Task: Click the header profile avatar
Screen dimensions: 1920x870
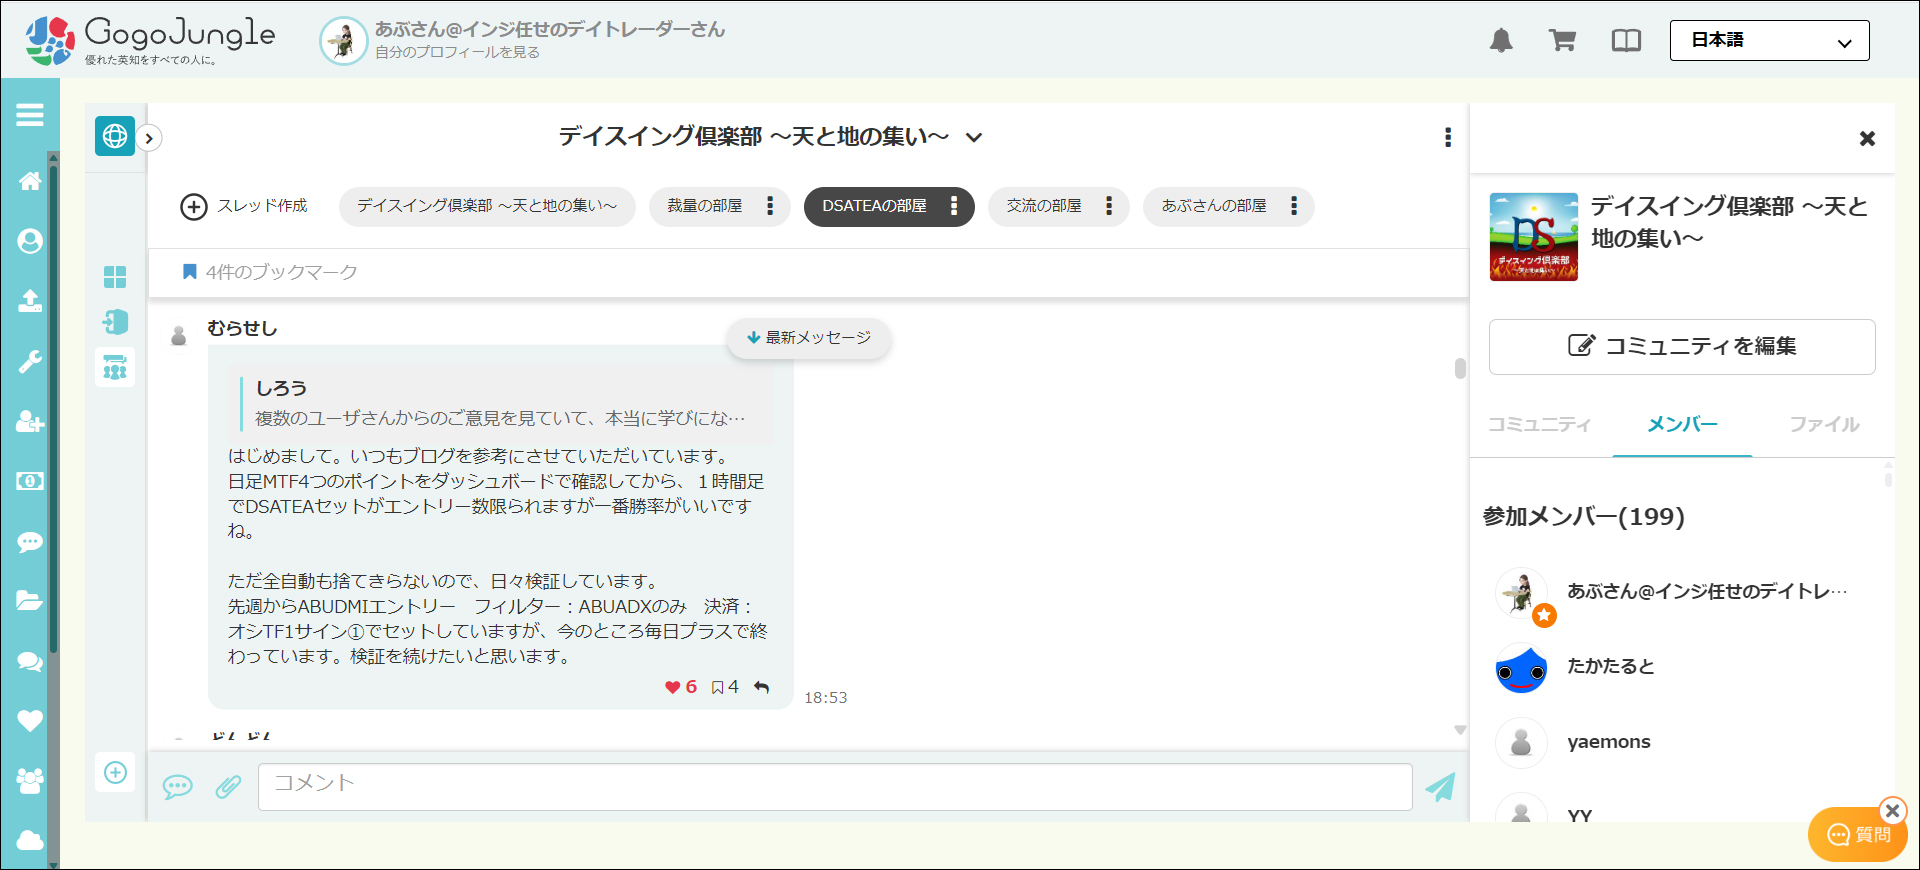Action: [x=343, y=41]
